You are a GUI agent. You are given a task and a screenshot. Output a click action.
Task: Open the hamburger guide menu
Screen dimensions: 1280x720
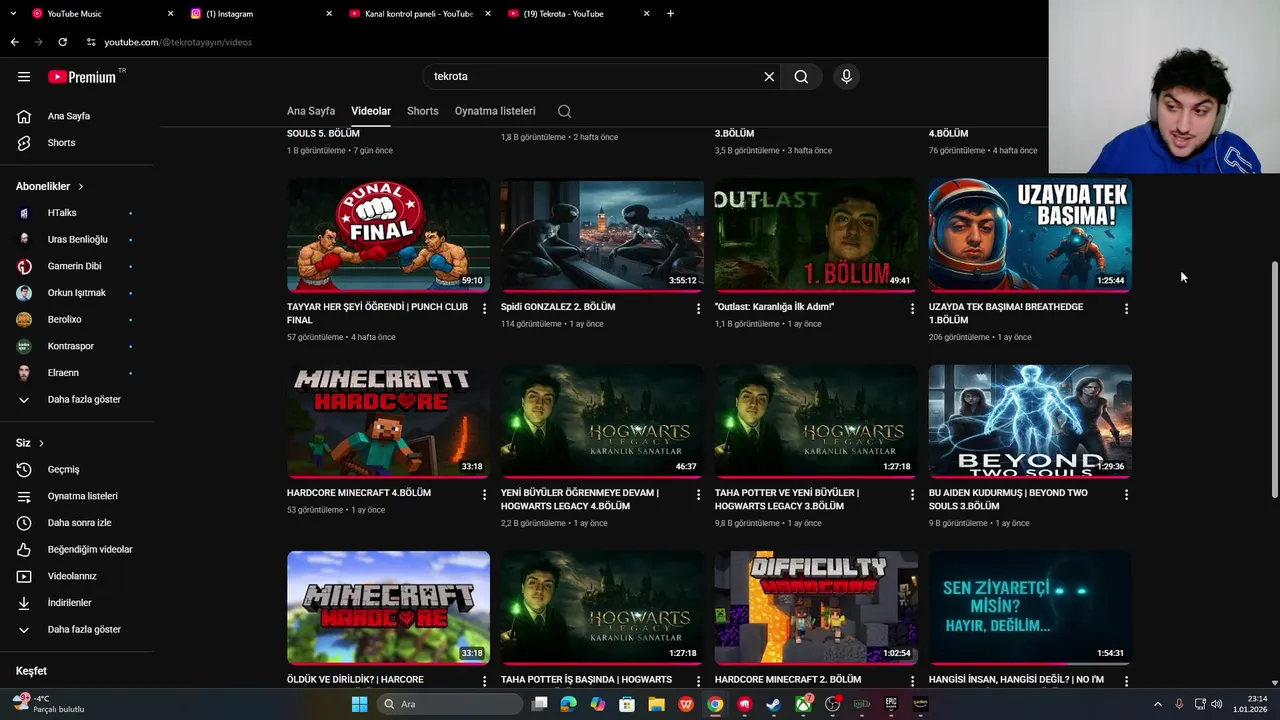tap(24, 77)
